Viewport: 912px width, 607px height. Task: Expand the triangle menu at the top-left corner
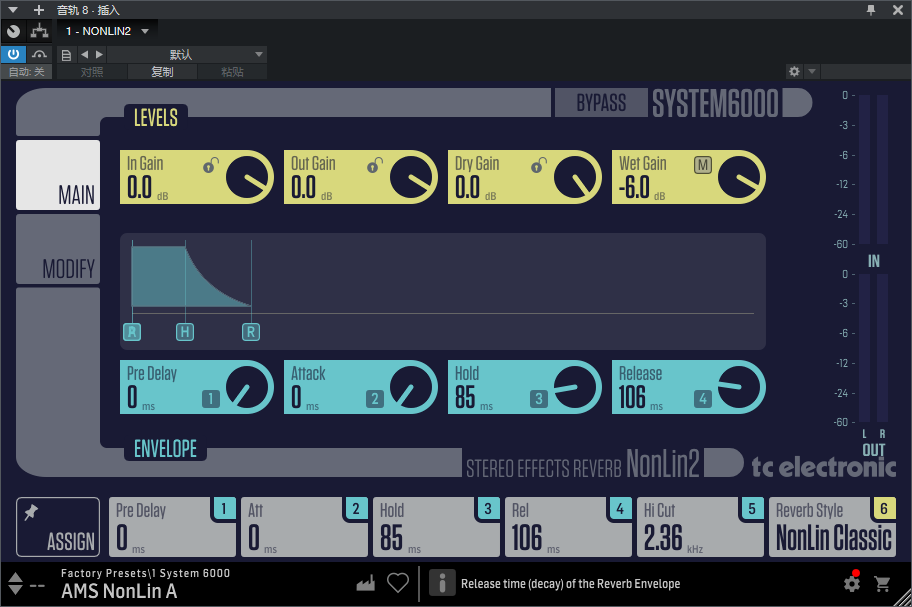13,10
